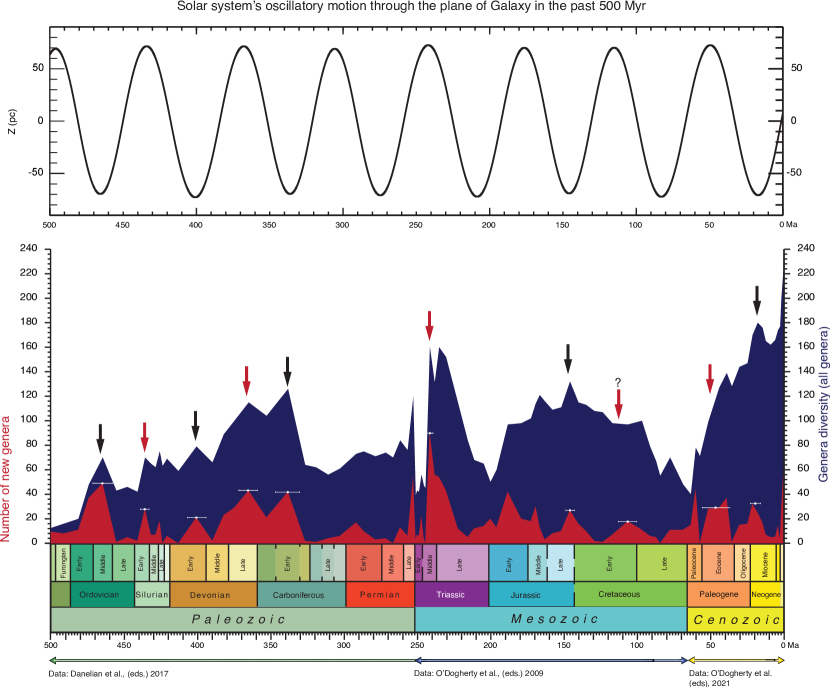
Task: Click the question mark above the Cretaceous arrow
Action: (618, 382)
